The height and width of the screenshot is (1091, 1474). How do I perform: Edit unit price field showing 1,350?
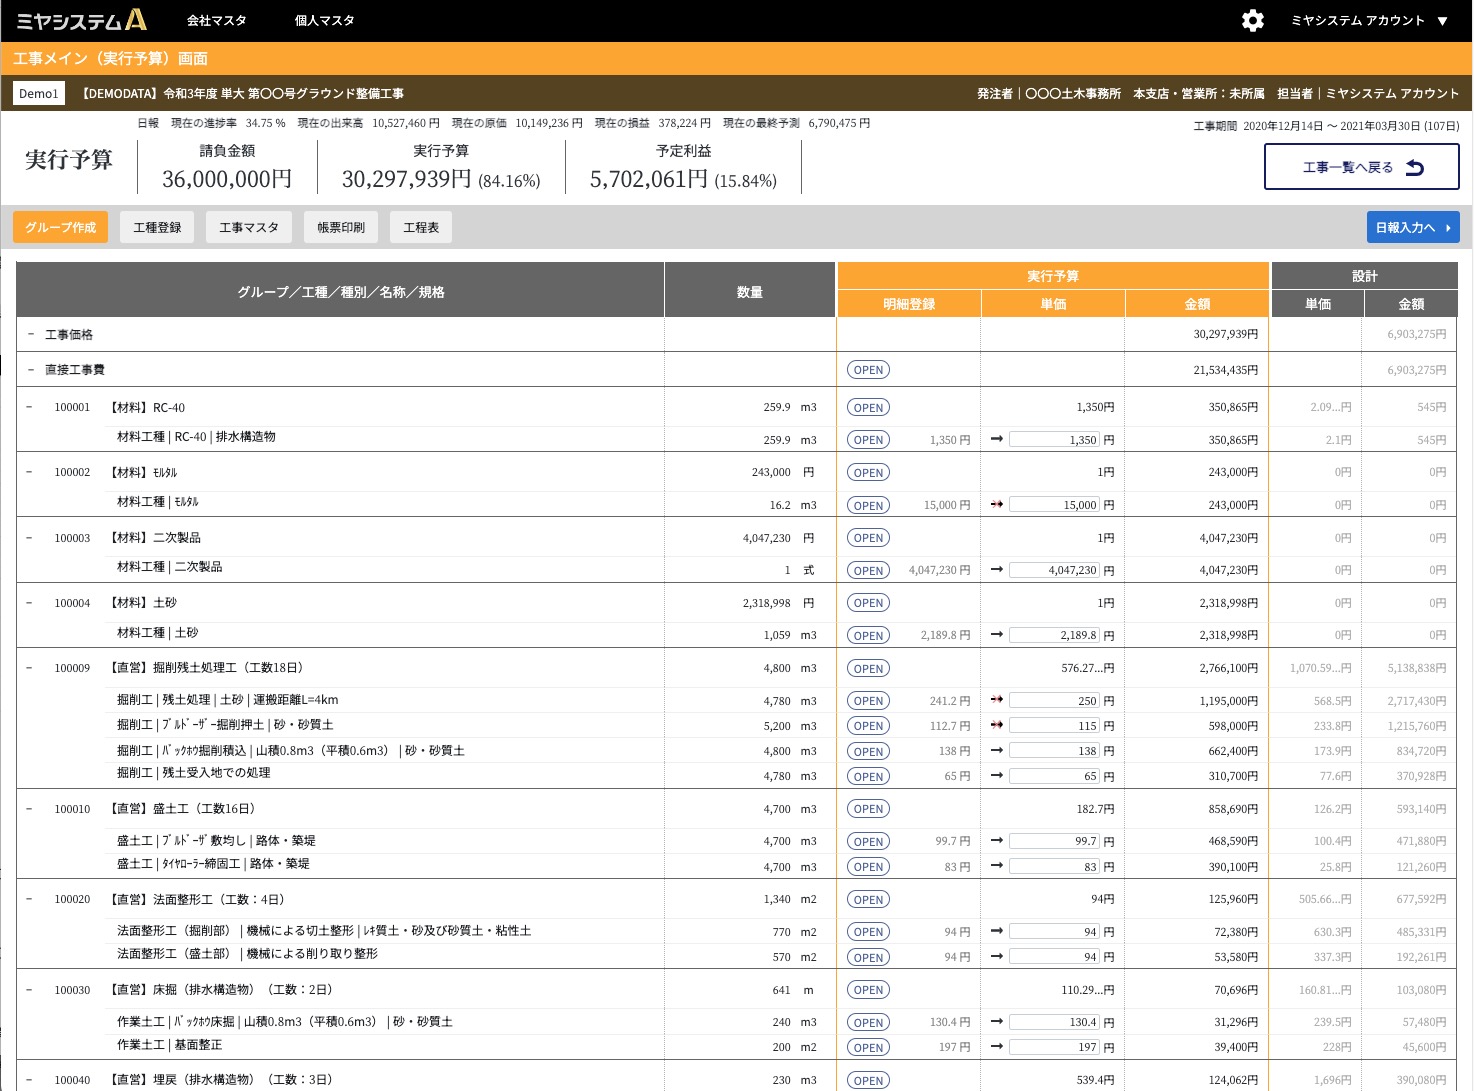coord(1055,439)
